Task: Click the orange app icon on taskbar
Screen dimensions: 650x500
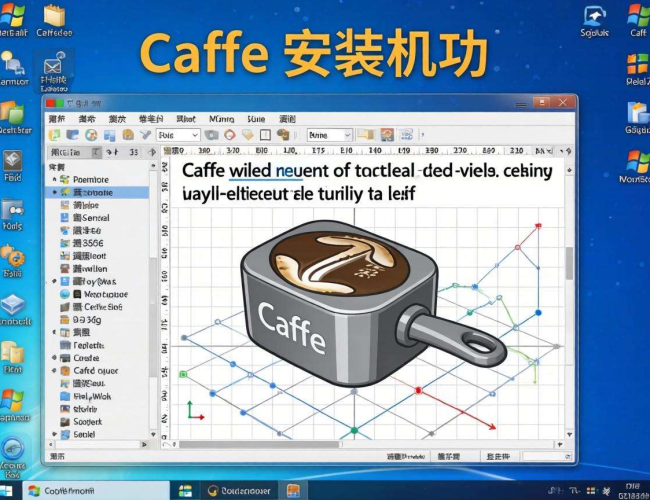Action: click(293, 491)
